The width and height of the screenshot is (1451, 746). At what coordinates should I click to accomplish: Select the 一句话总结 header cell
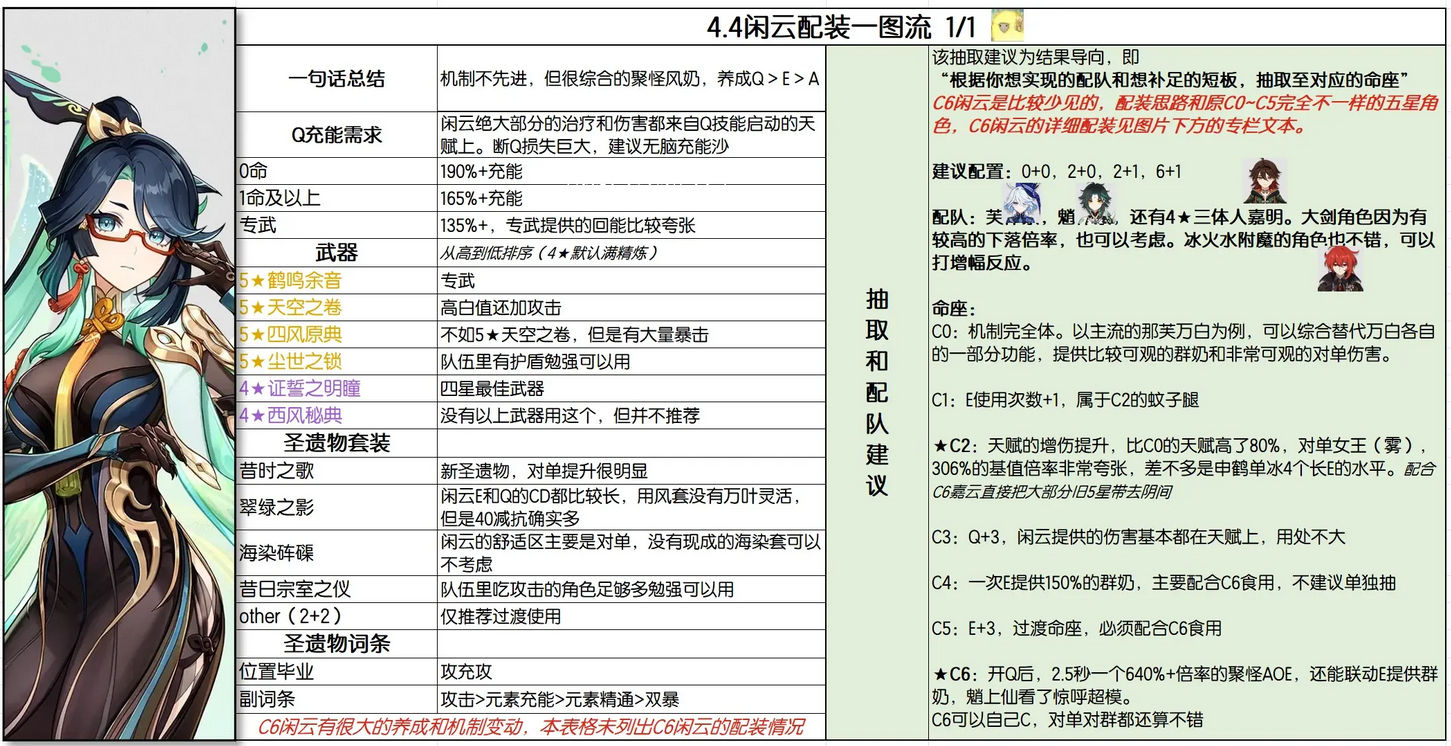tap(336, 79)
